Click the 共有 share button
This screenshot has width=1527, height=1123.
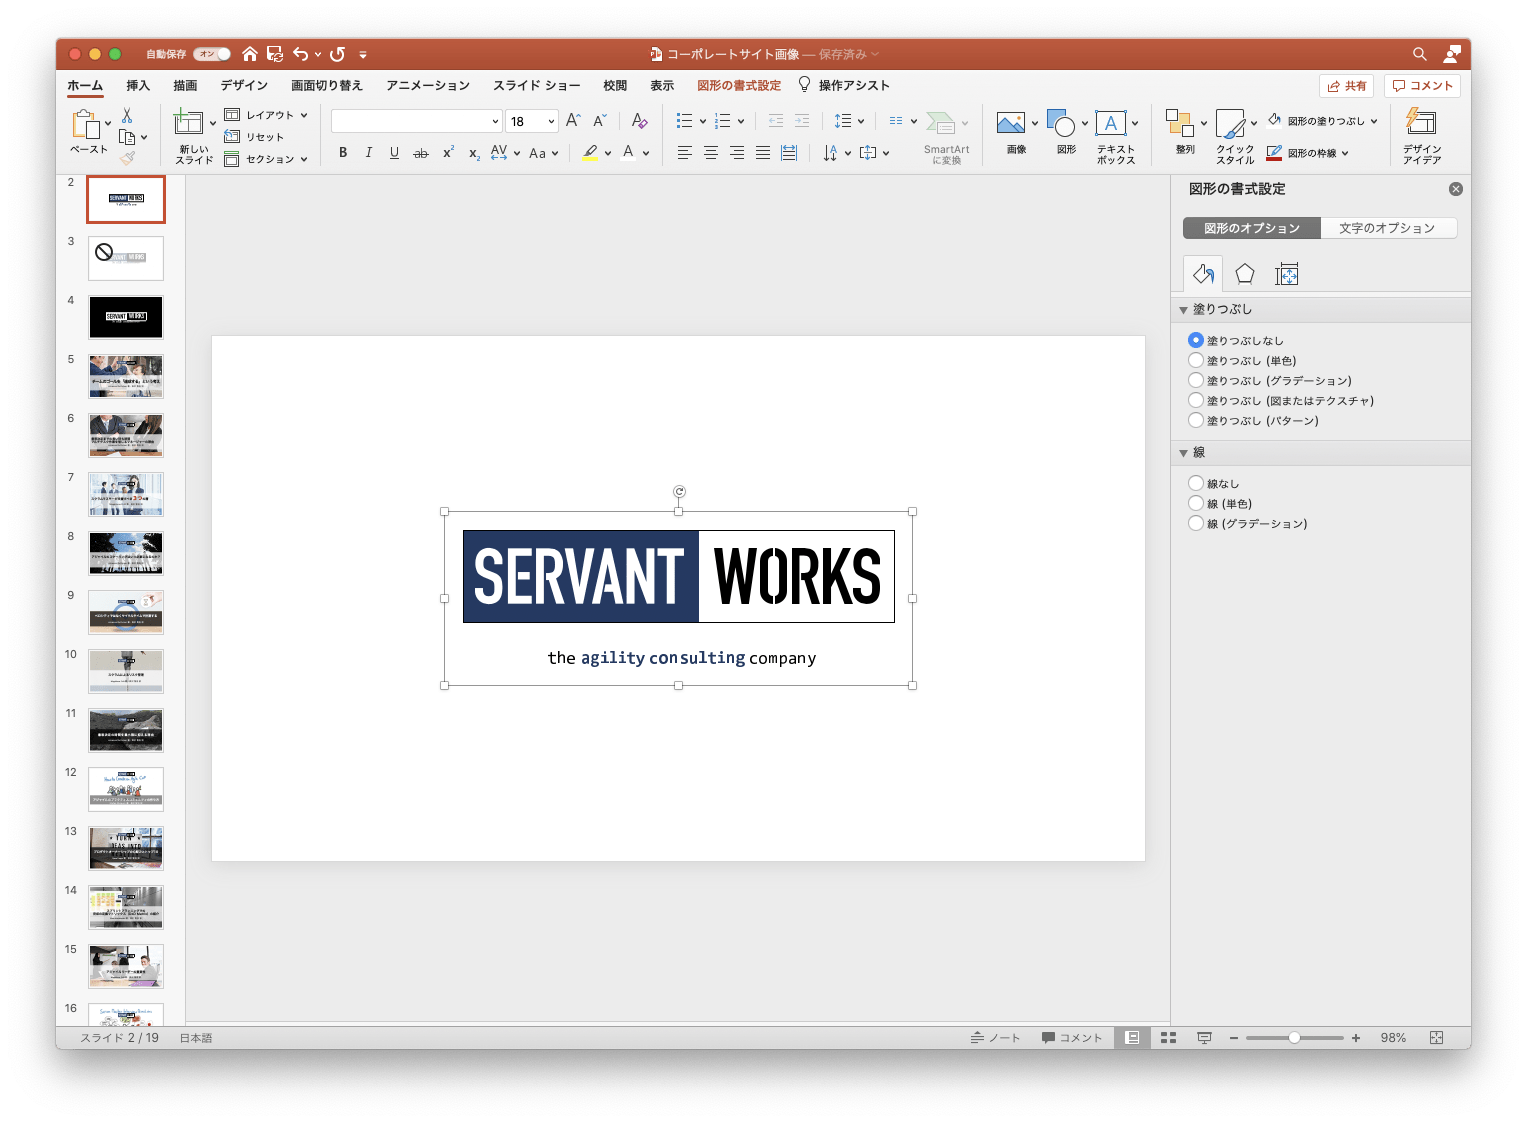[1346, 86]
